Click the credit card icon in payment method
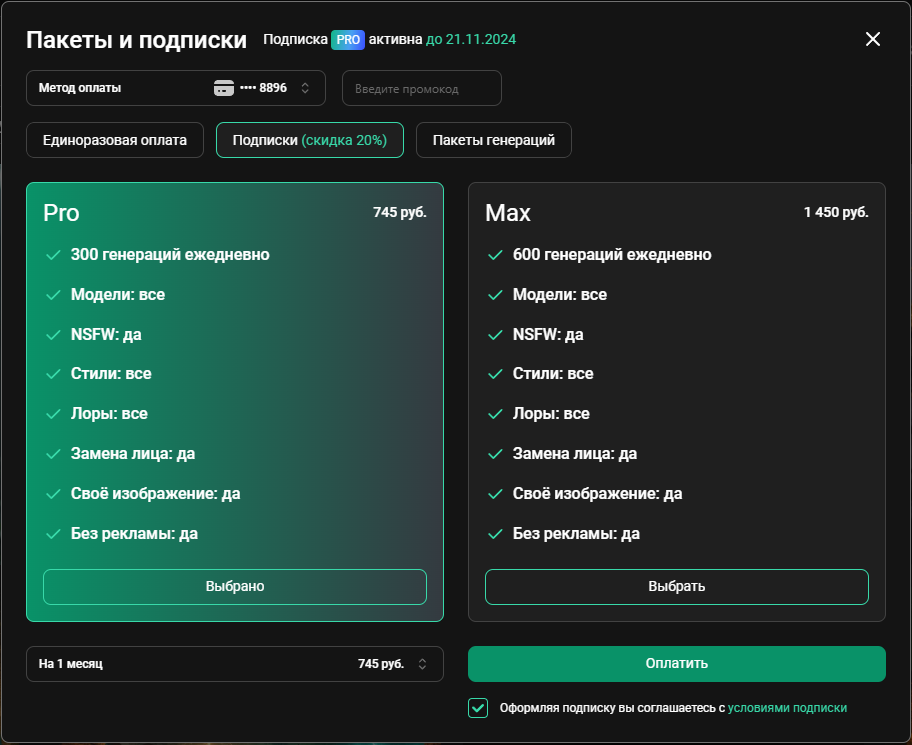Viewport: 912px width, 745px height. point(224,88)
